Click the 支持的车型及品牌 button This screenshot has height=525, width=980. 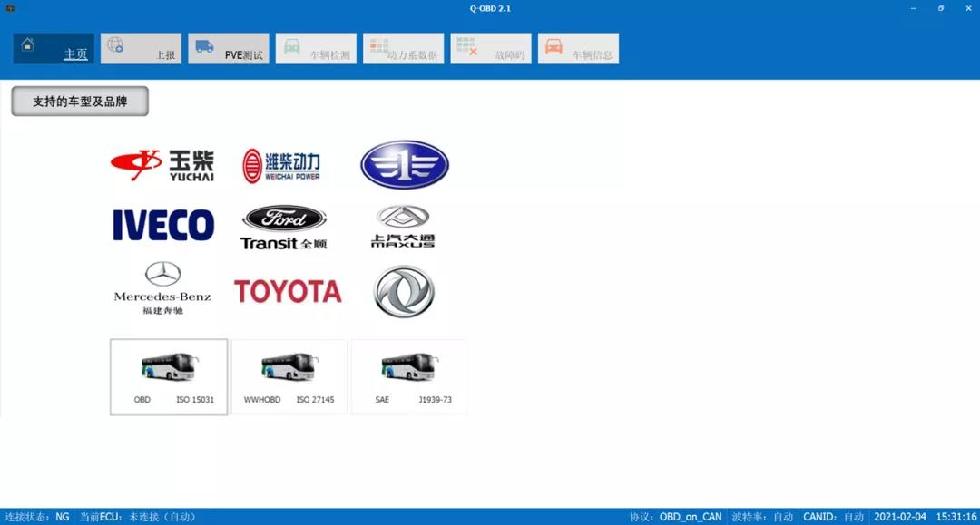coord(80,101)
